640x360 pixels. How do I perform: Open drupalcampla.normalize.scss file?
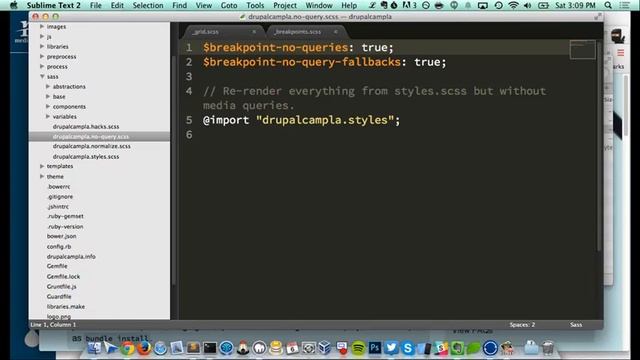[91, 146]
